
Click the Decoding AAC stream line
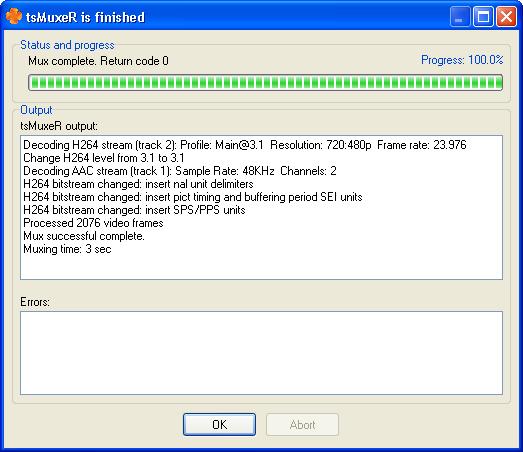pyautogui.click(x=180, y=171)
